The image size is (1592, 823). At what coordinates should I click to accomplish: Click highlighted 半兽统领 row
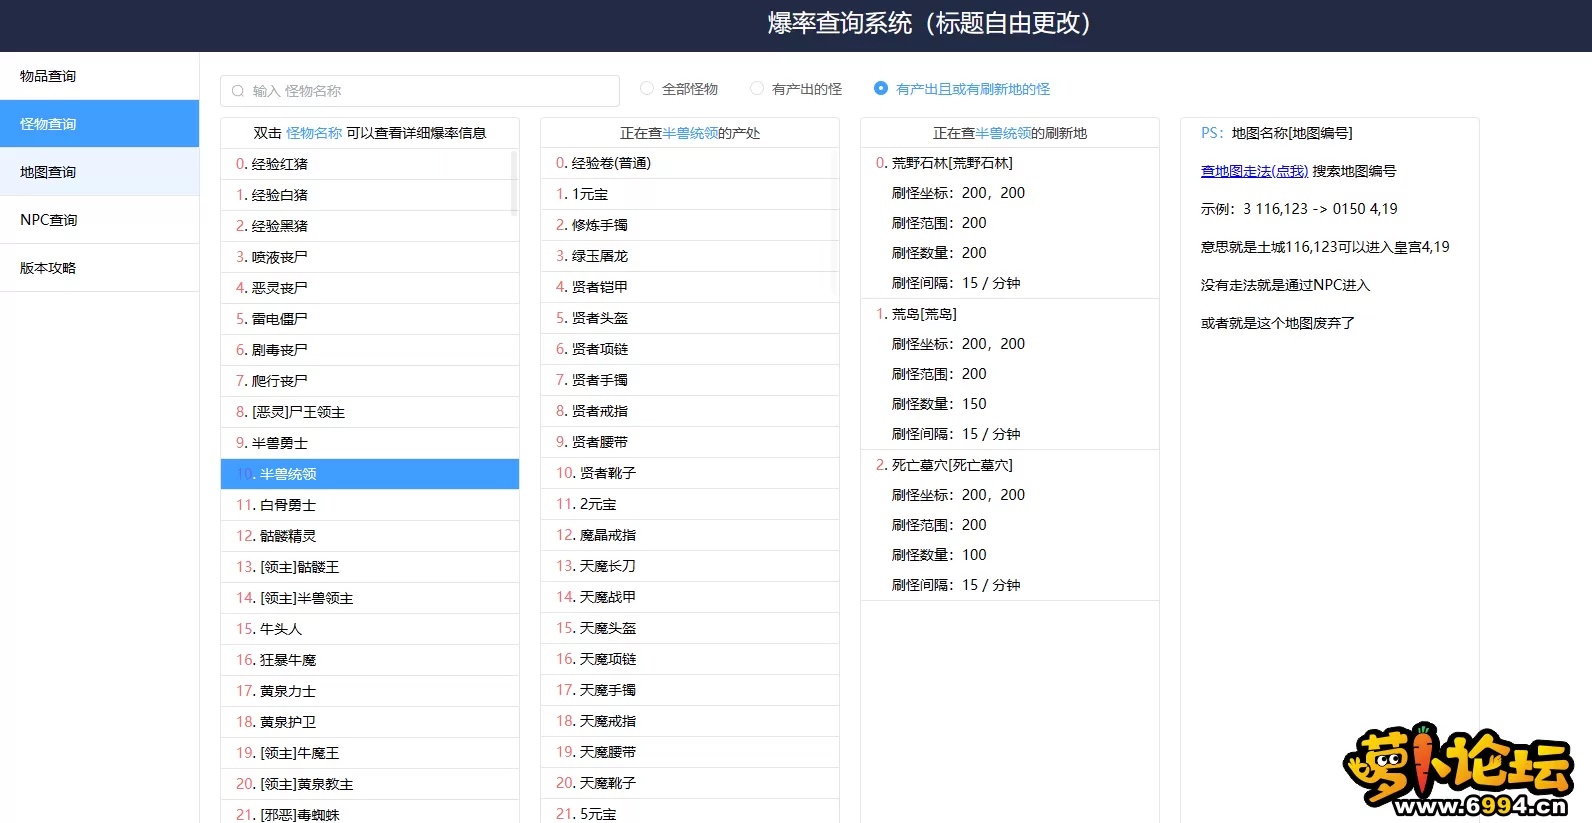[x=369, y=474]
